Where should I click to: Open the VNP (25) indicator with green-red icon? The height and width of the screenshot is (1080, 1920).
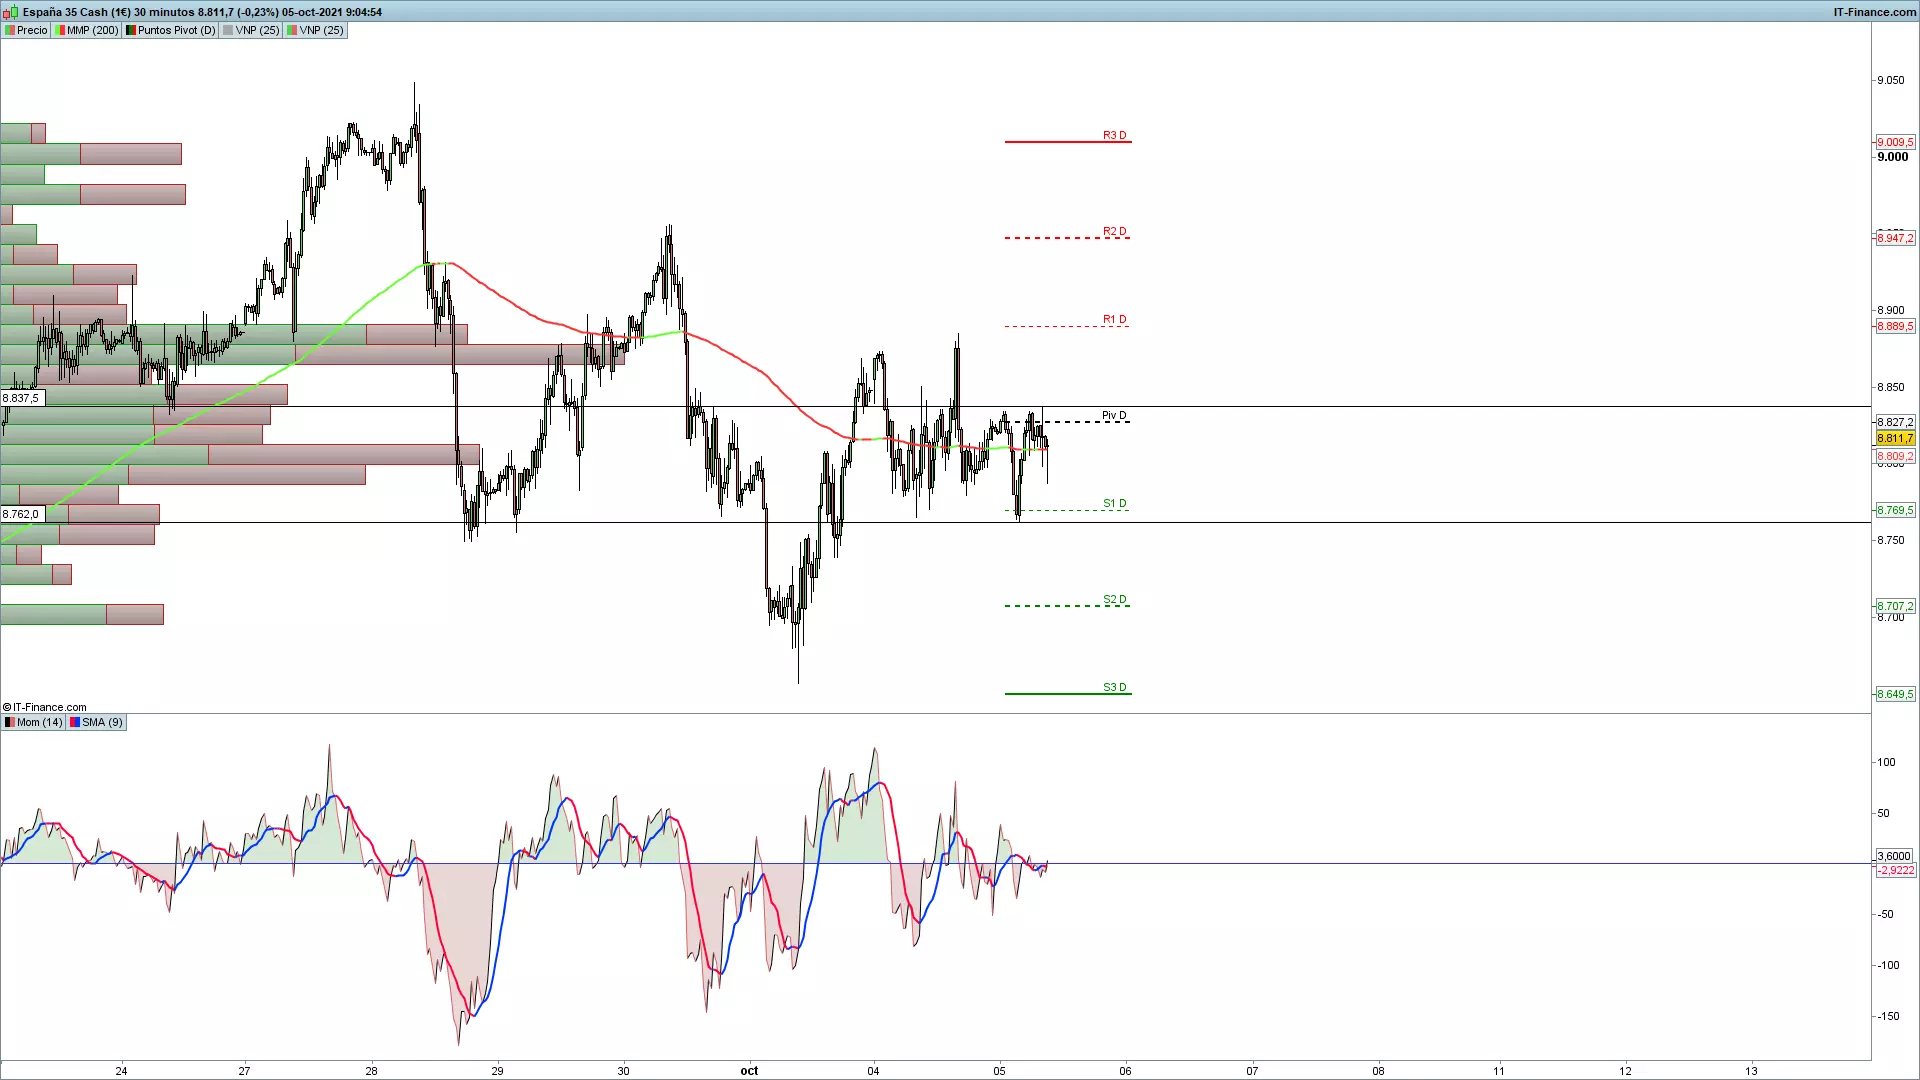point(316,30)
